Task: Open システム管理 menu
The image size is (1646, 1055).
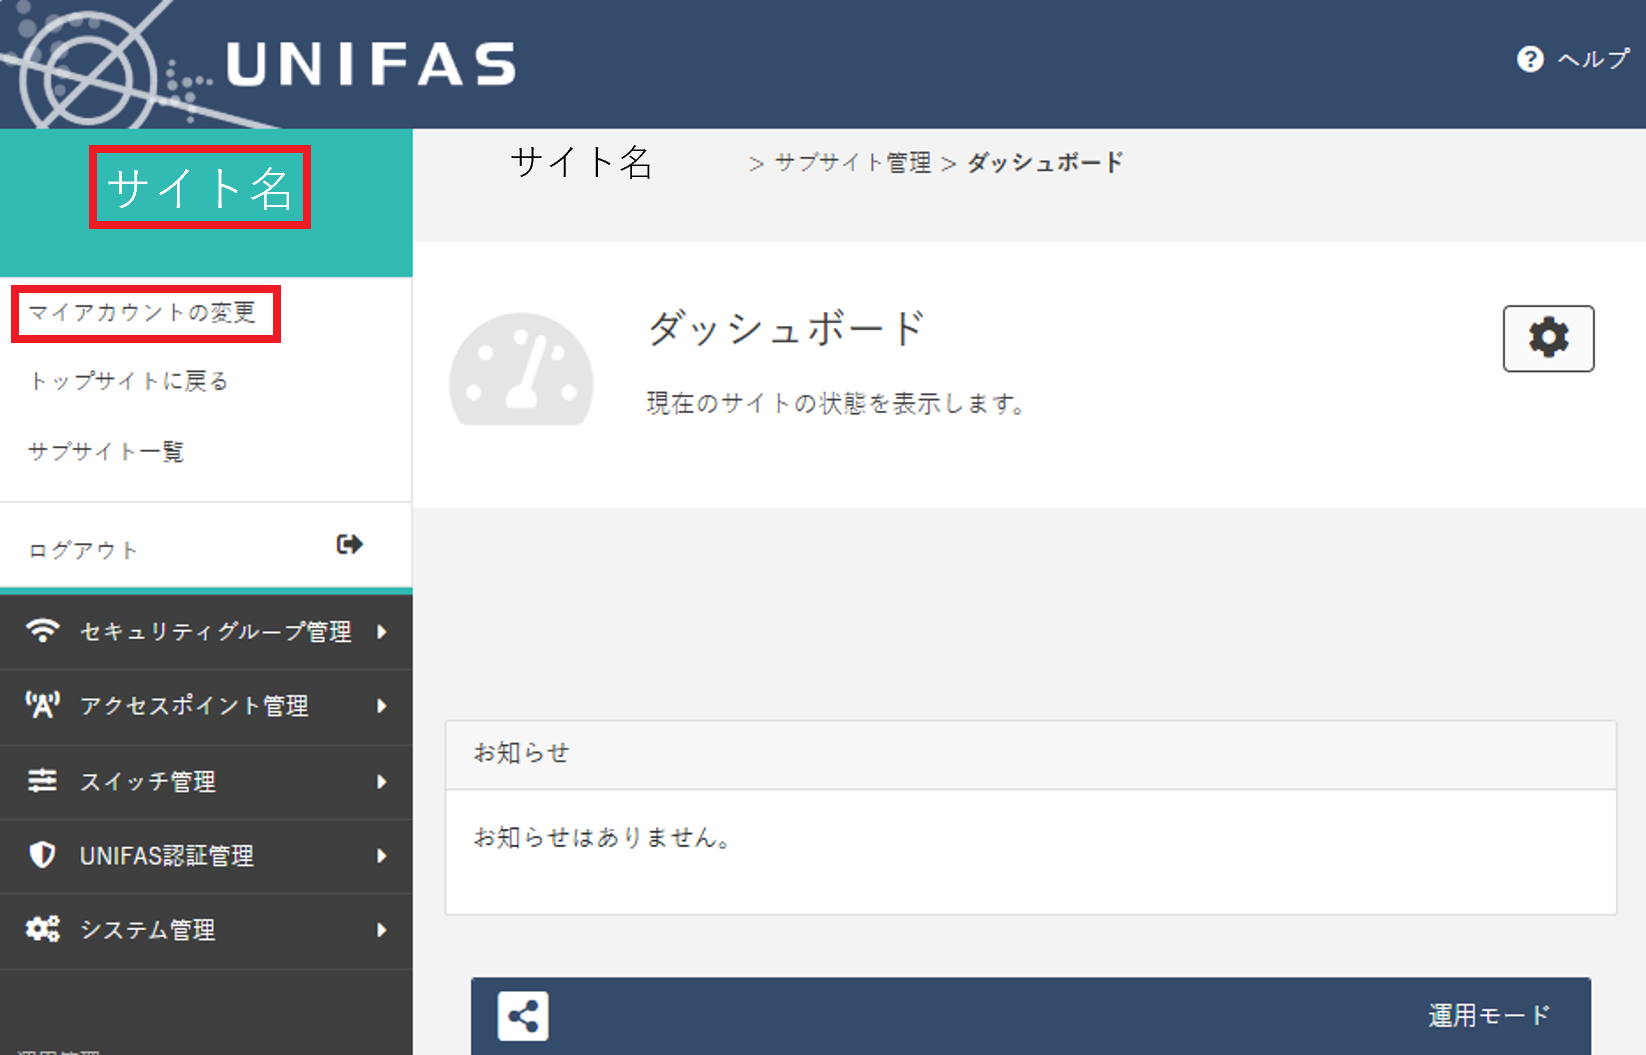Action: [x=206, y=930]
